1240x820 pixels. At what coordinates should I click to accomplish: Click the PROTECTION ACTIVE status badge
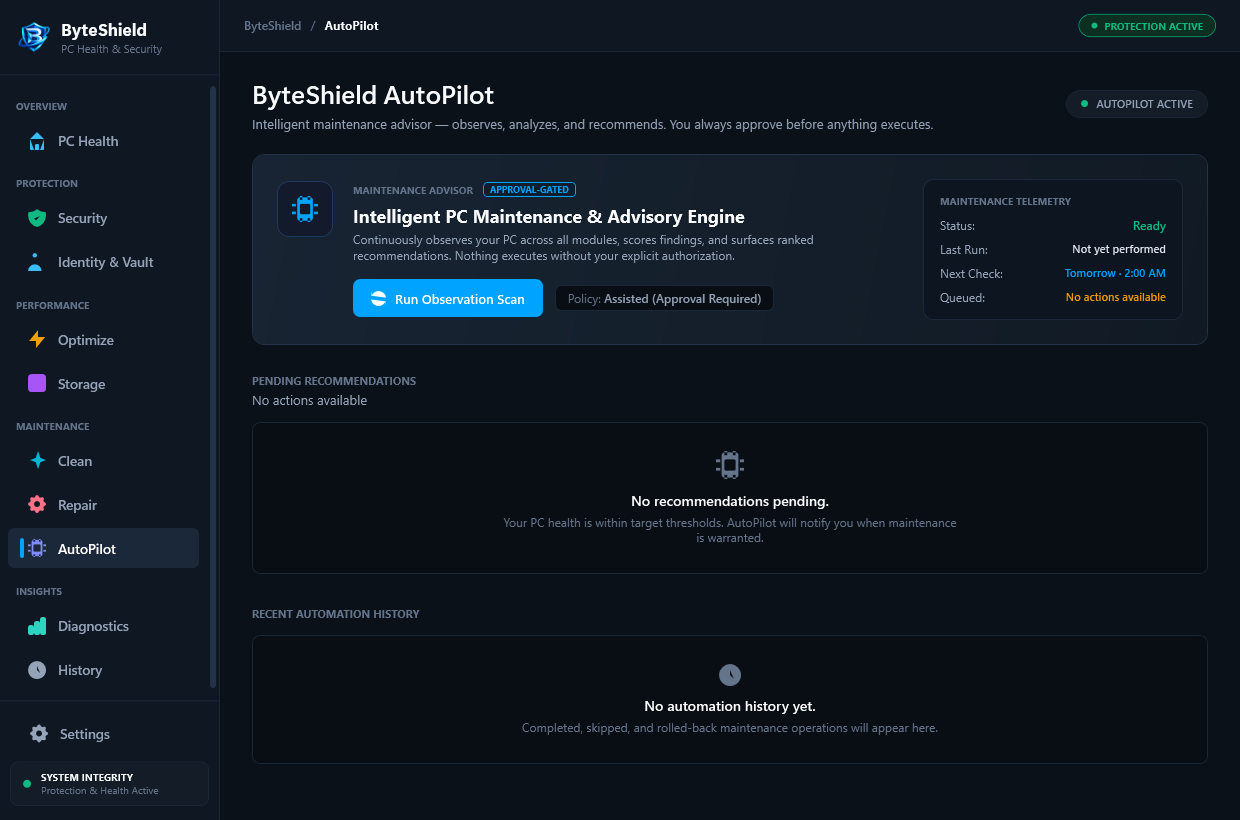[x=1147, y=26]
